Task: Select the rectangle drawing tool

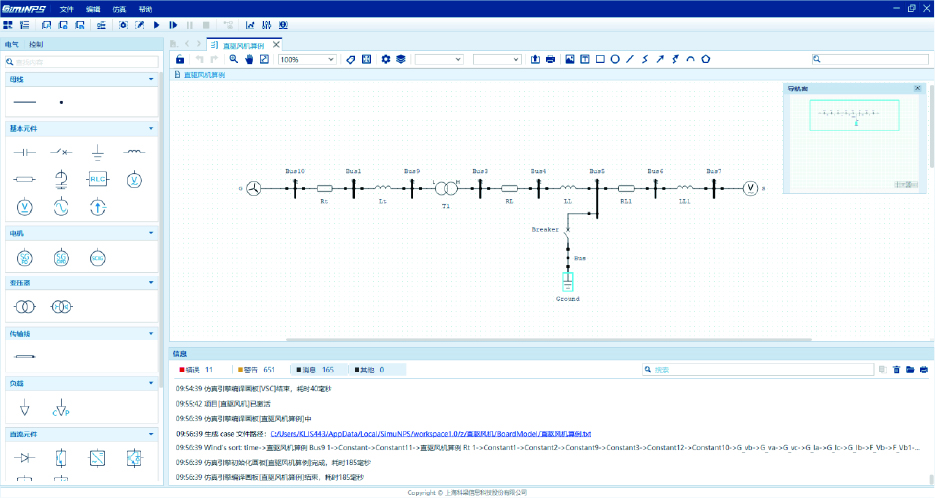Action: [x=600, y=60]
